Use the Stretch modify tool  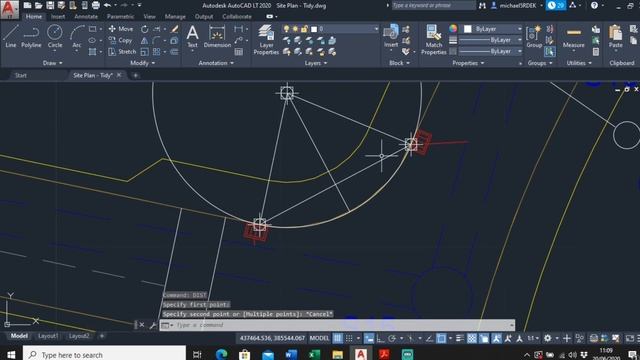tap(122, 52)
